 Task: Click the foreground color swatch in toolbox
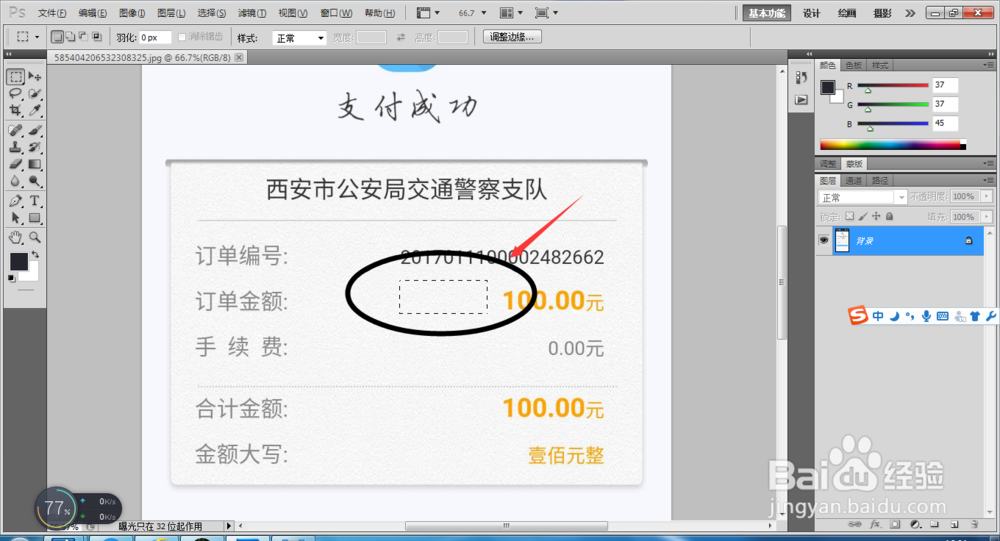tap(18, 261)
